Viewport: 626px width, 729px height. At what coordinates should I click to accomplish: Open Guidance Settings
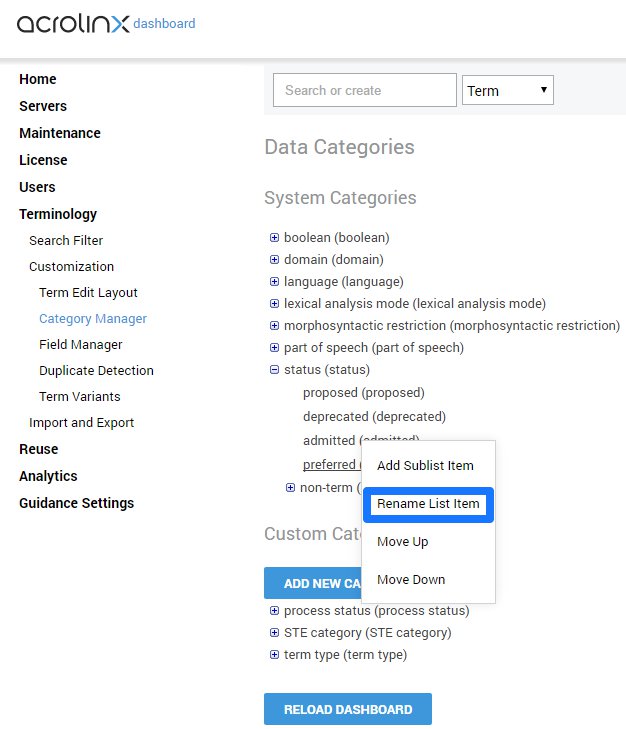[76, 503]
